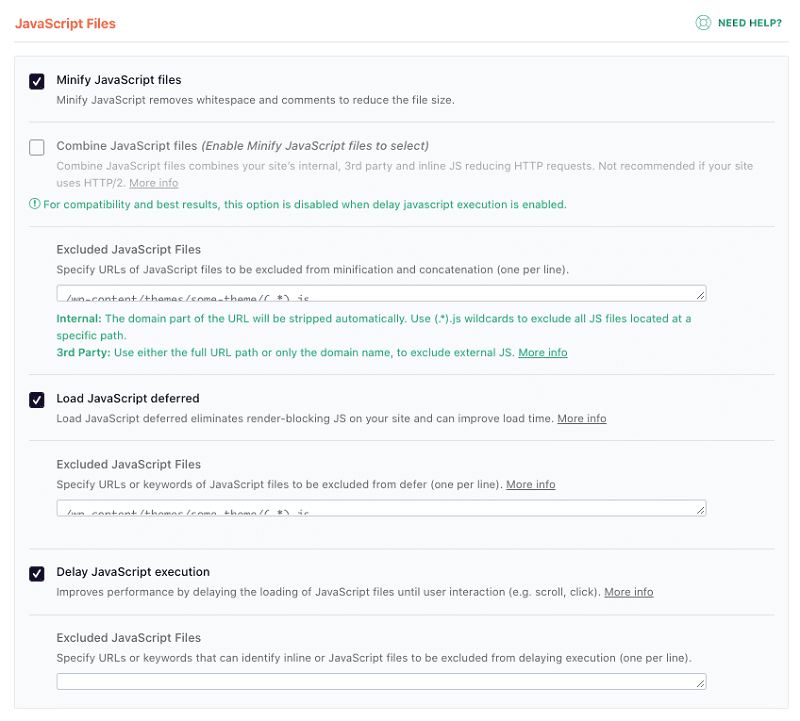Open More info link after 3rd Party note
Screen dimensions: 800x721
(x=543, y=353)
